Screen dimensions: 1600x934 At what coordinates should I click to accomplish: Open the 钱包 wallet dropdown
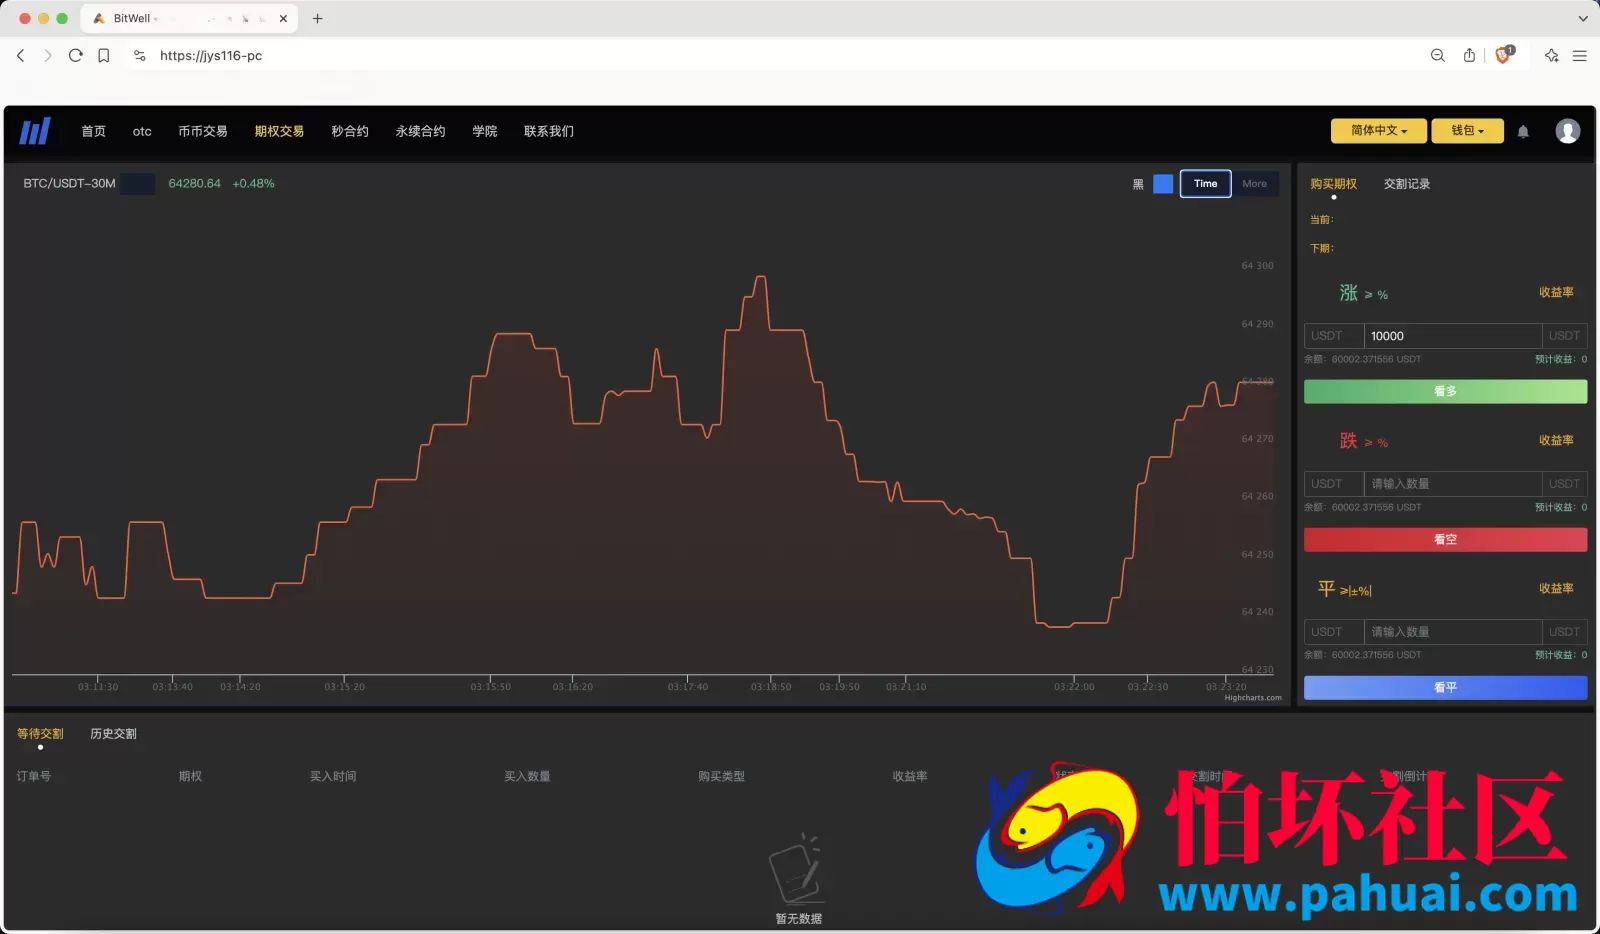click(x=1467, y=131)
